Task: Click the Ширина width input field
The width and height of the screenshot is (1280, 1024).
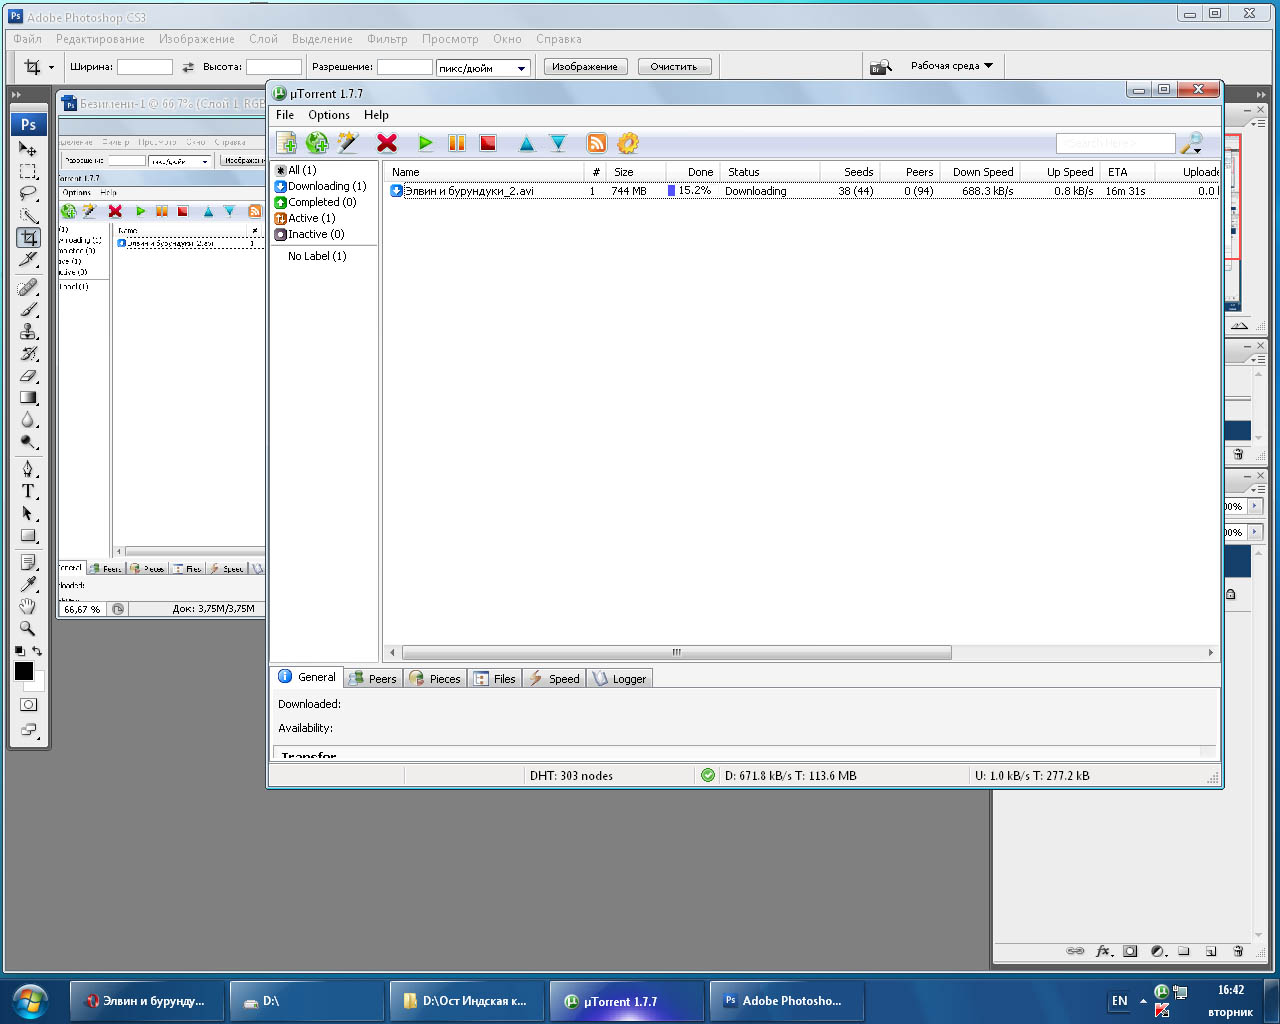Action: click(x=145, y=67)
